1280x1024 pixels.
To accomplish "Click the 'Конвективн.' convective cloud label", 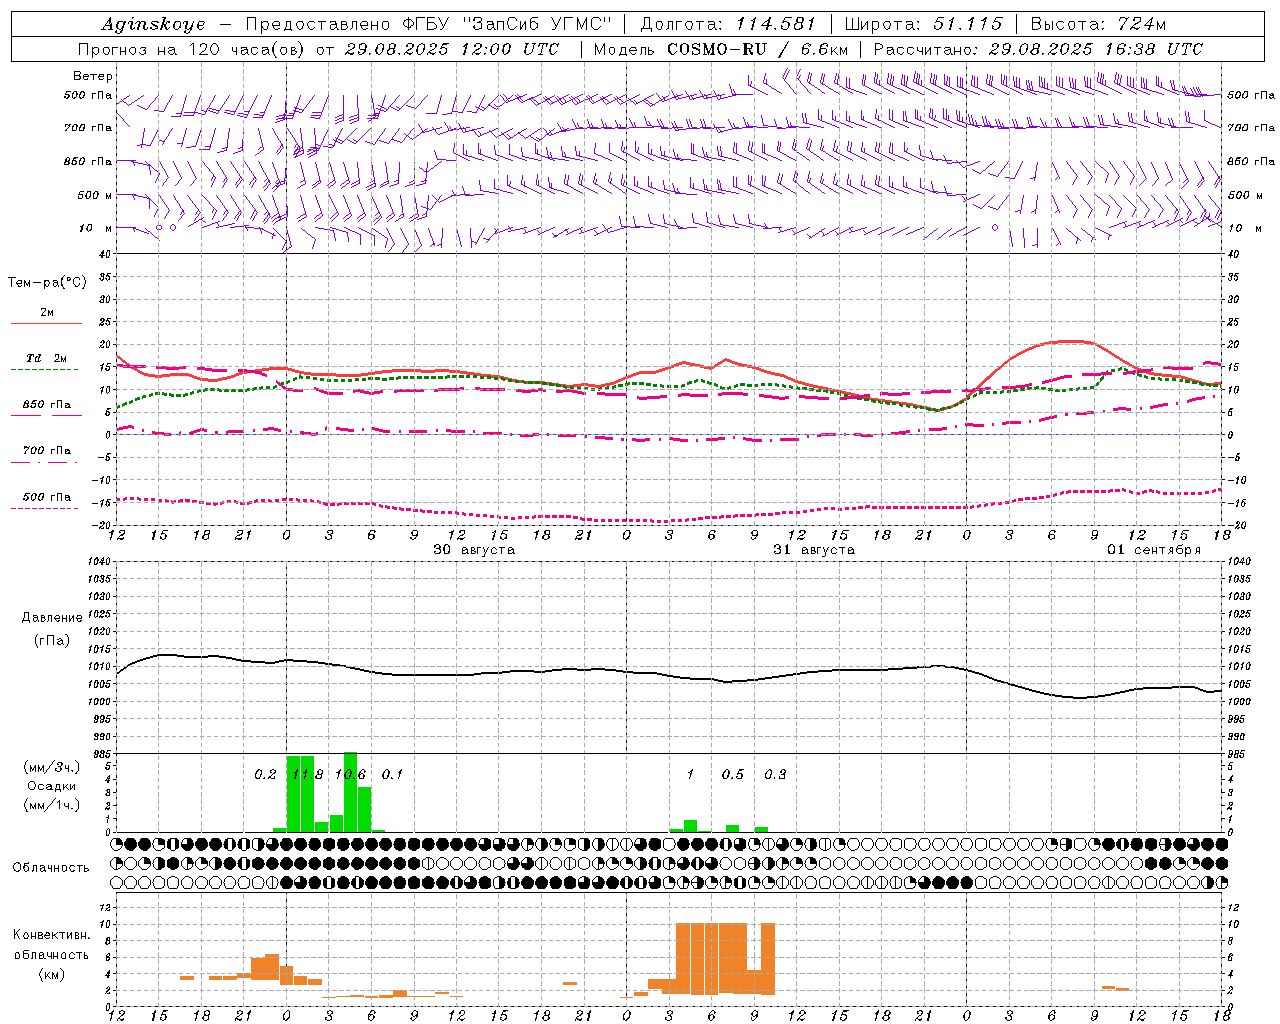I will (51, 935).
